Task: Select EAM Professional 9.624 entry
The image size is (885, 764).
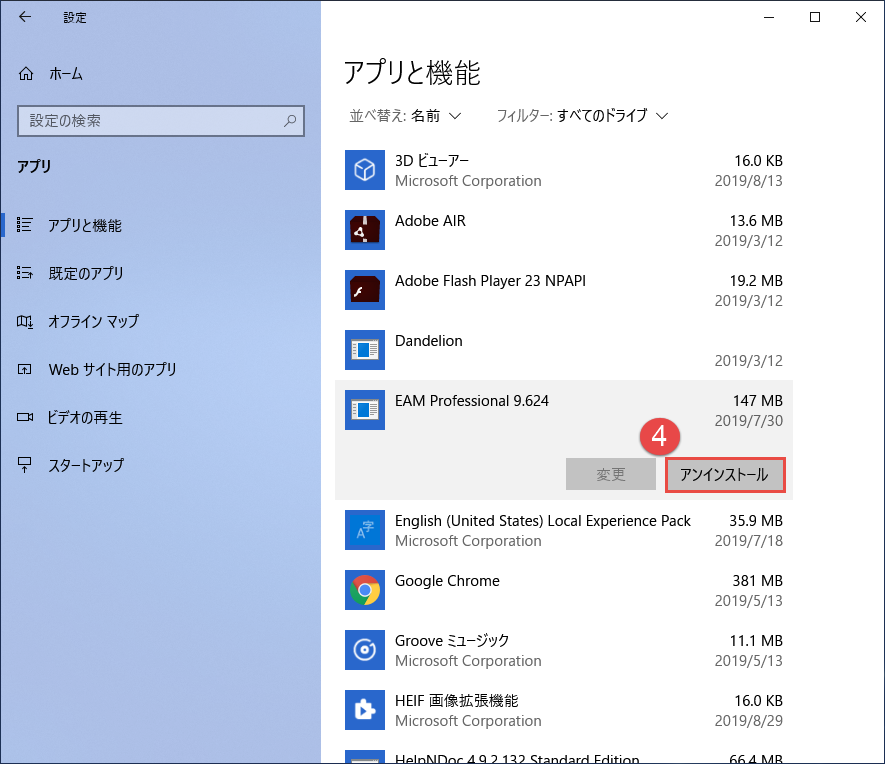Action: (x=564, y=440)
